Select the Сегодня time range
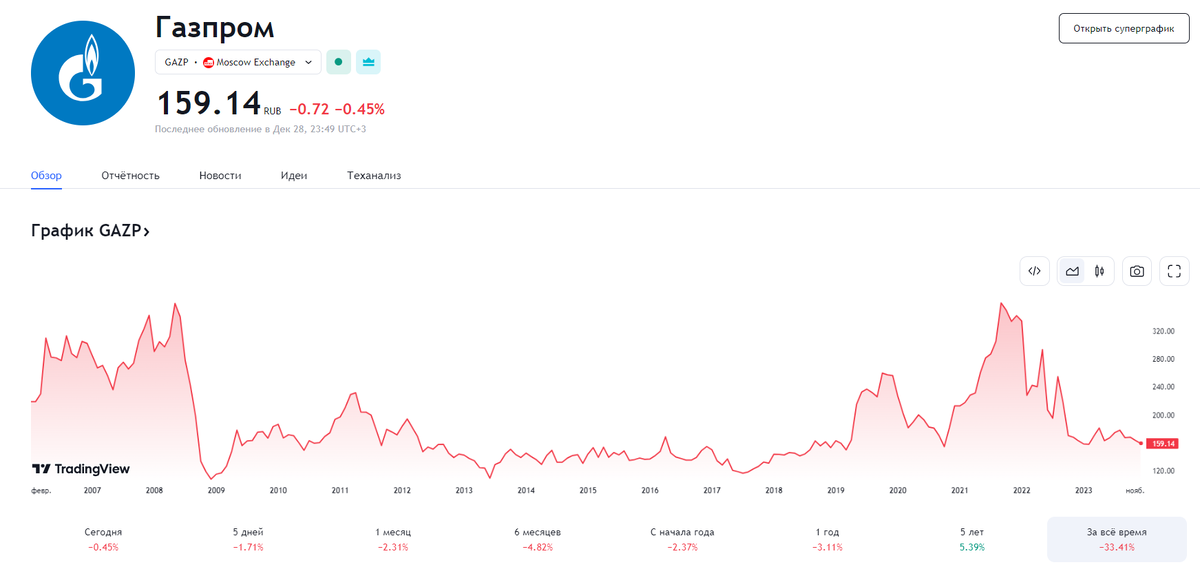This screenshot has width=1200, height=567. 103,539
